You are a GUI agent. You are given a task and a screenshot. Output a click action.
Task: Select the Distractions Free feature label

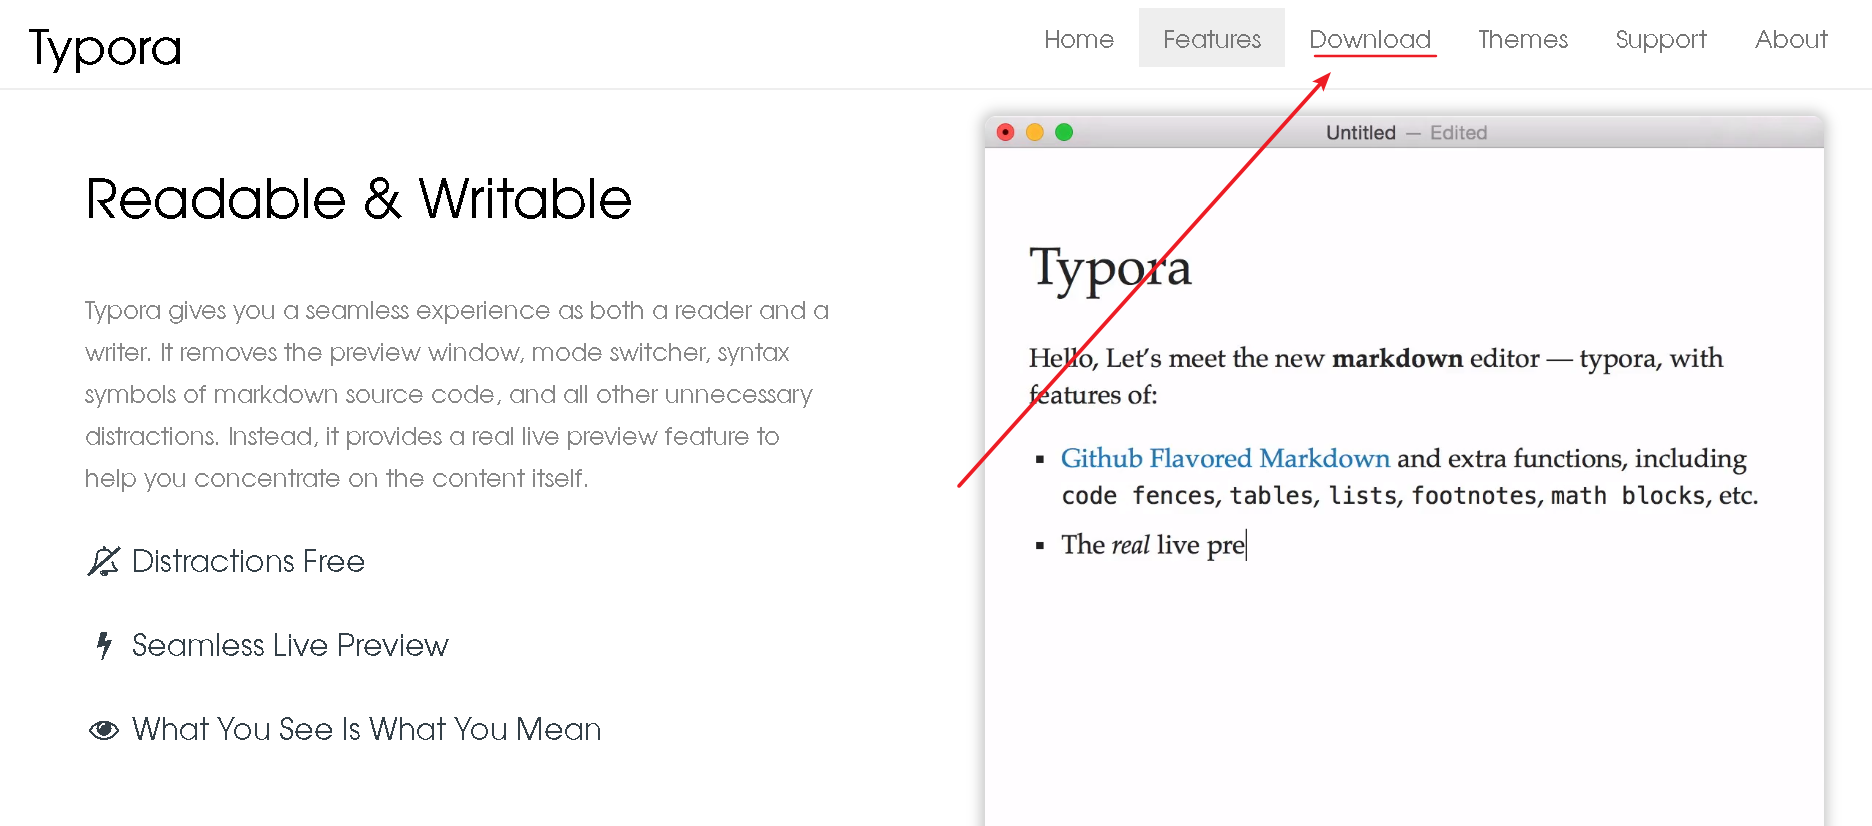[248, 561]
